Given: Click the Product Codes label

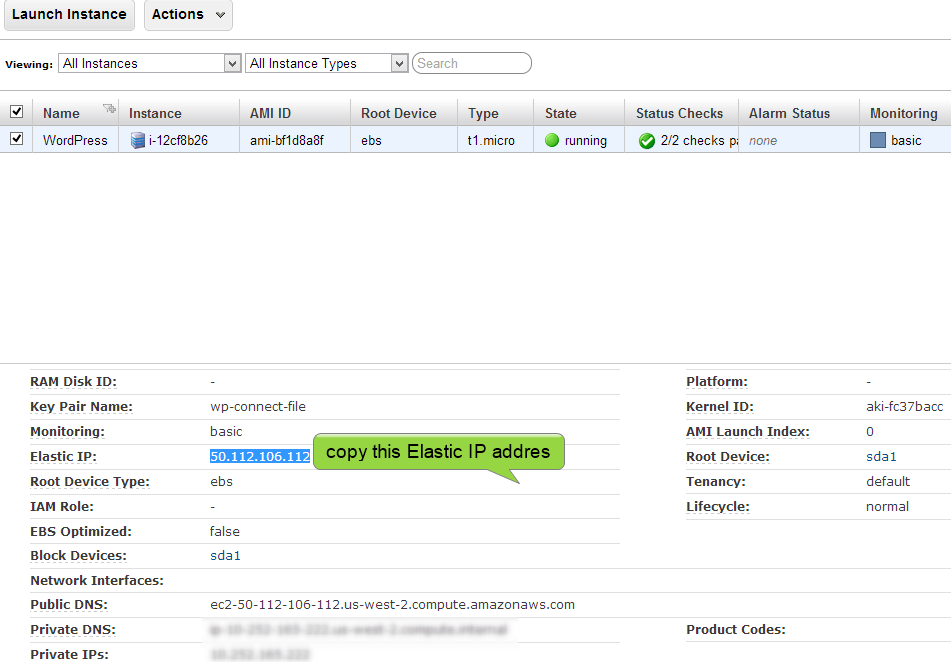Looking at the screenshot, I should 736,630.
